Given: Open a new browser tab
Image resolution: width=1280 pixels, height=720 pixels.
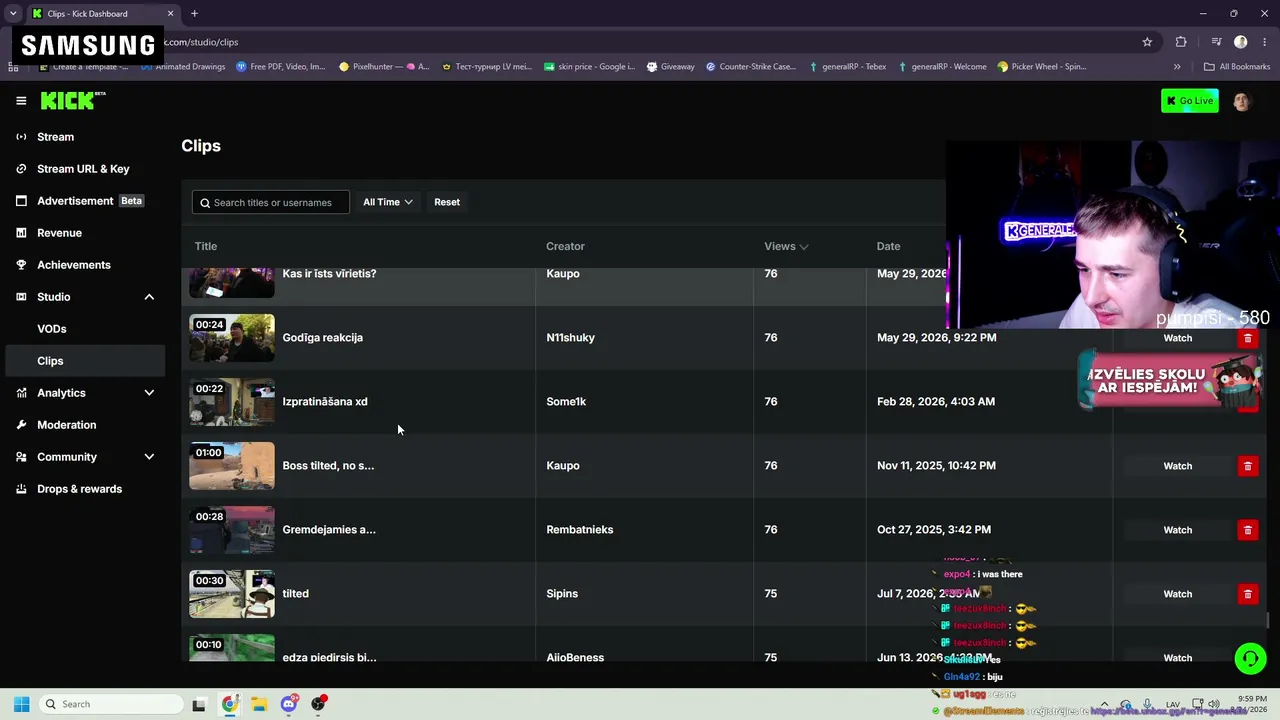Looking at the screenshot, I should pos(194,14).
